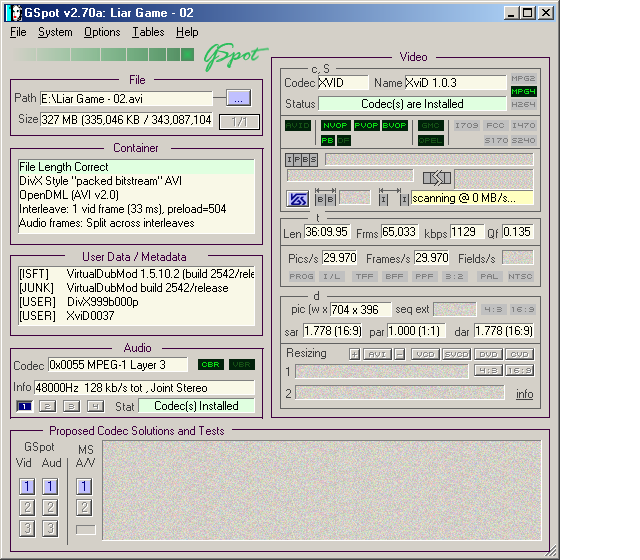The width and height of the screenshot is (640, 560).
Task: Click the I470 indicator
Action: (x=523, y=126)
